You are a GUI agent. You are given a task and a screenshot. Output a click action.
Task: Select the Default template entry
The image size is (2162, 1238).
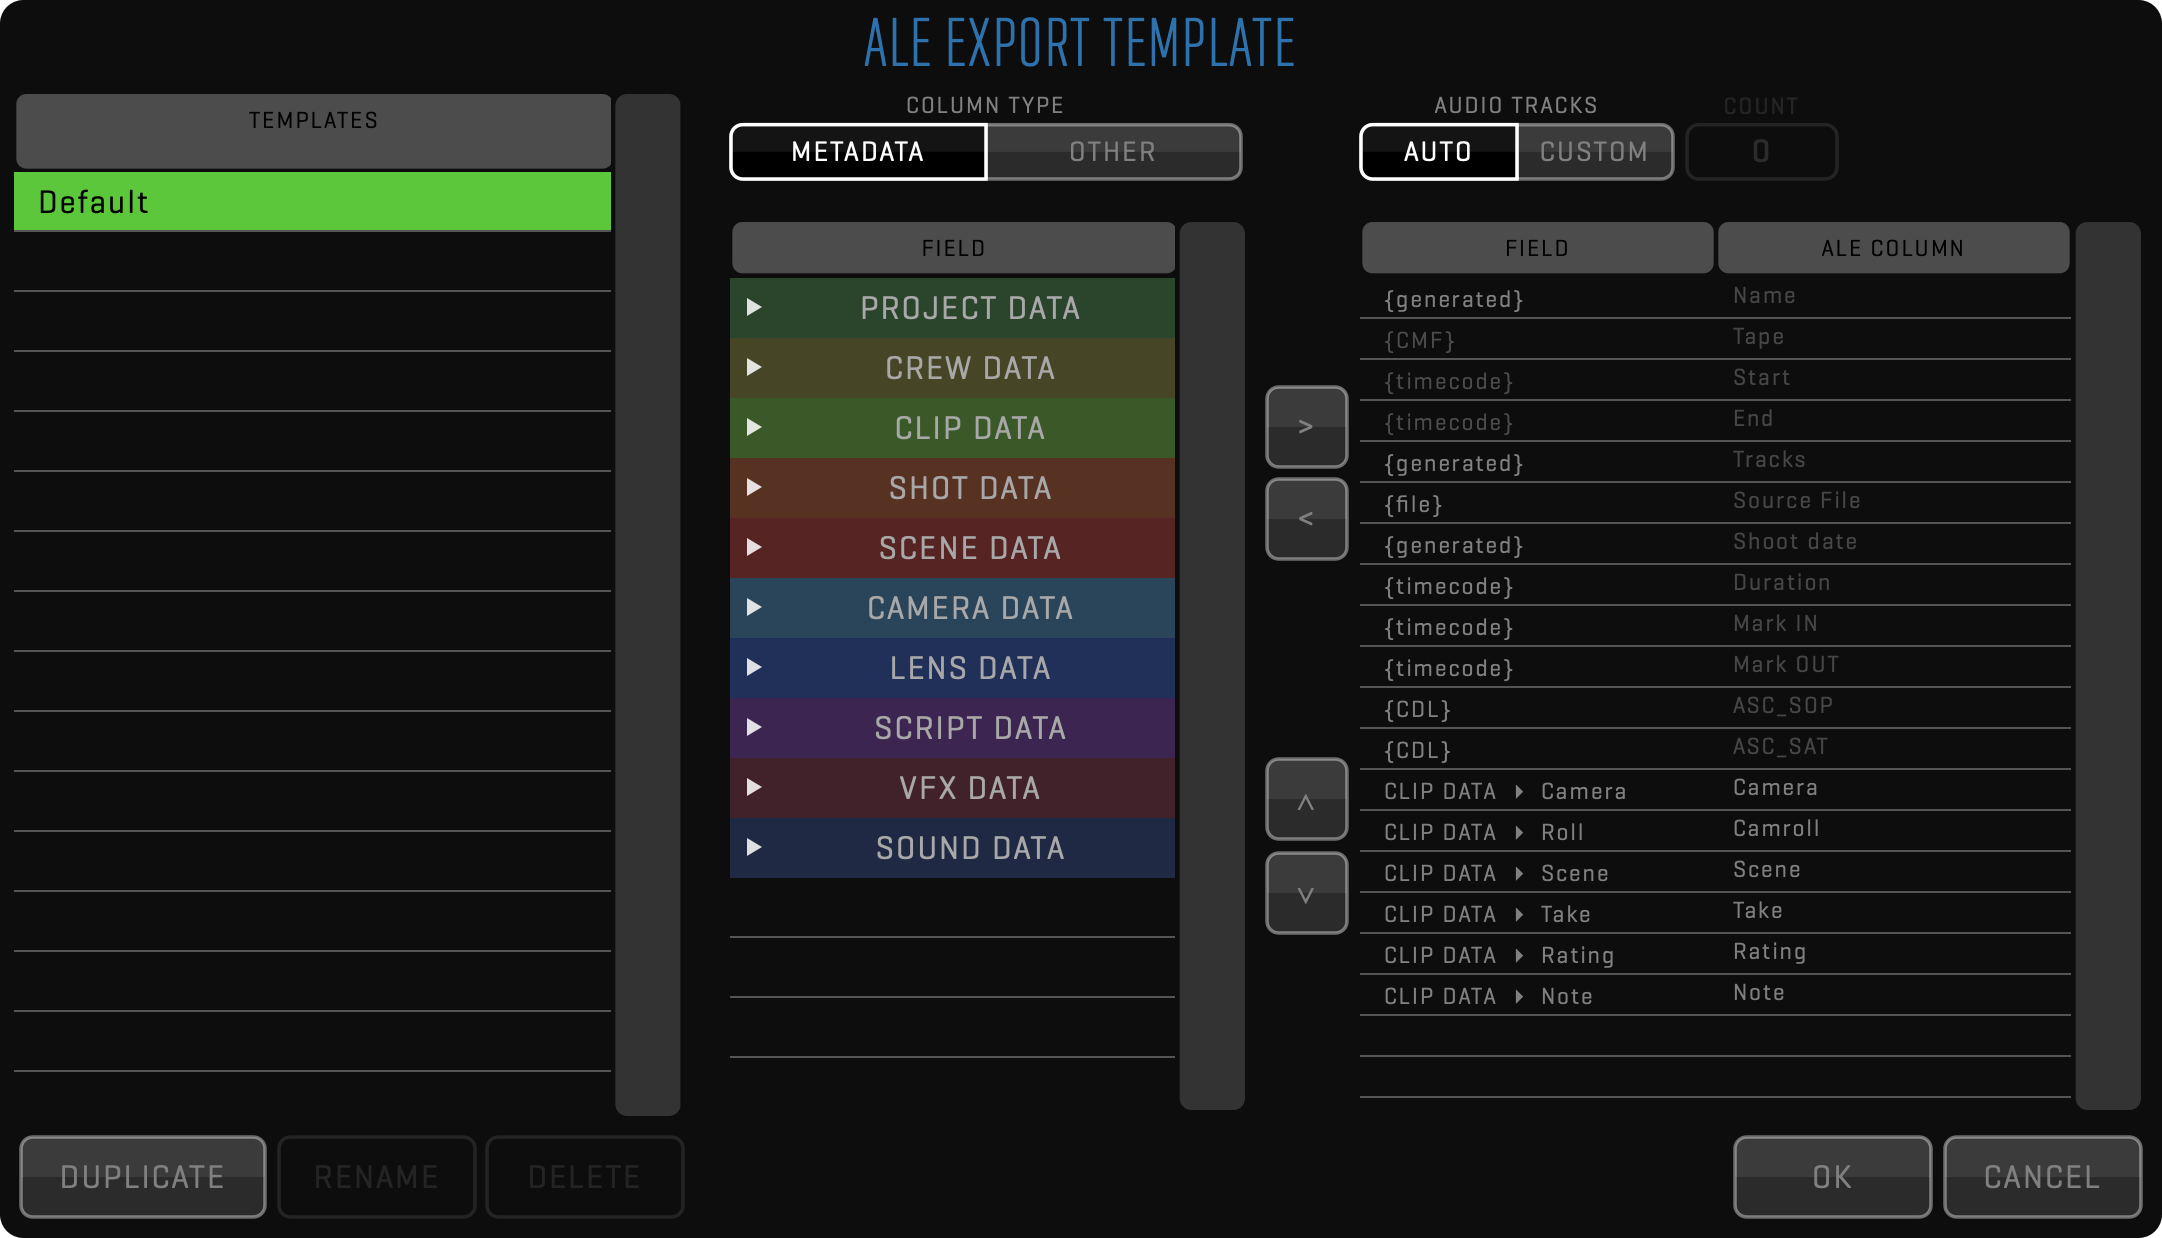pyautogui.click(x=312, y=202)
